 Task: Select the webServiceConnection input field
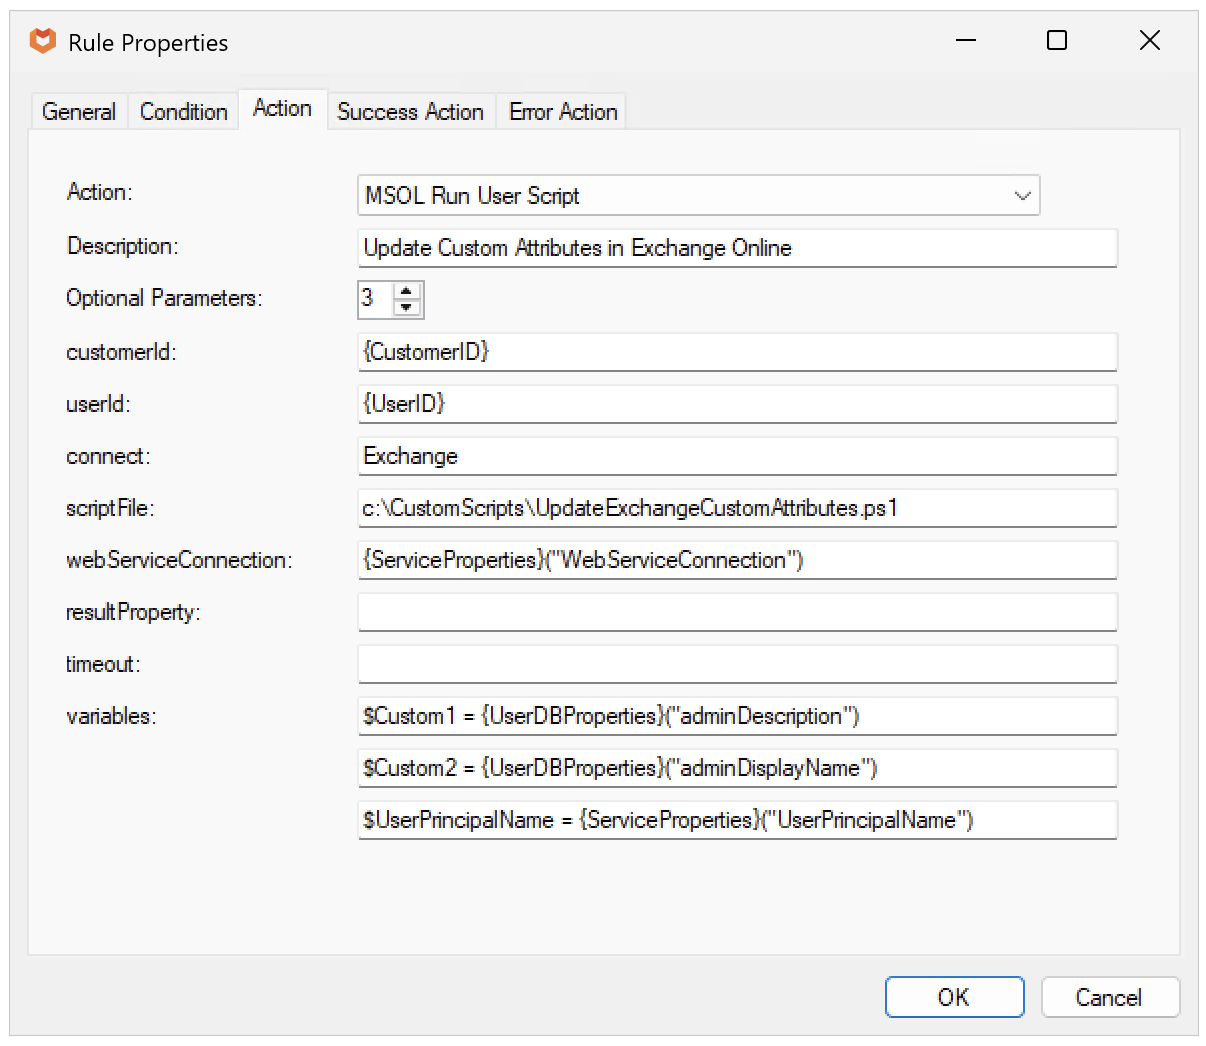pos(737,560)
